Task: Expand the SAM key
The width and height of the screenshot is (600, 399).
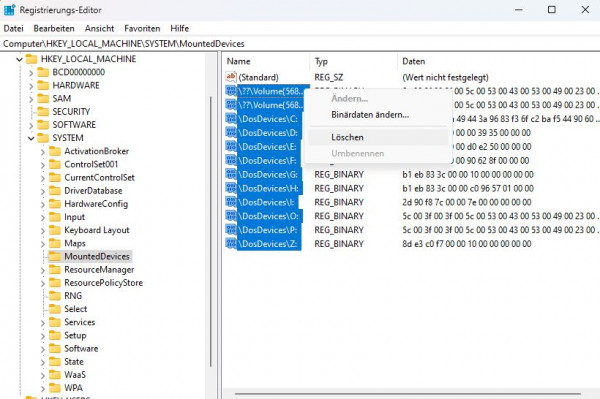Action: click(31, 99)
